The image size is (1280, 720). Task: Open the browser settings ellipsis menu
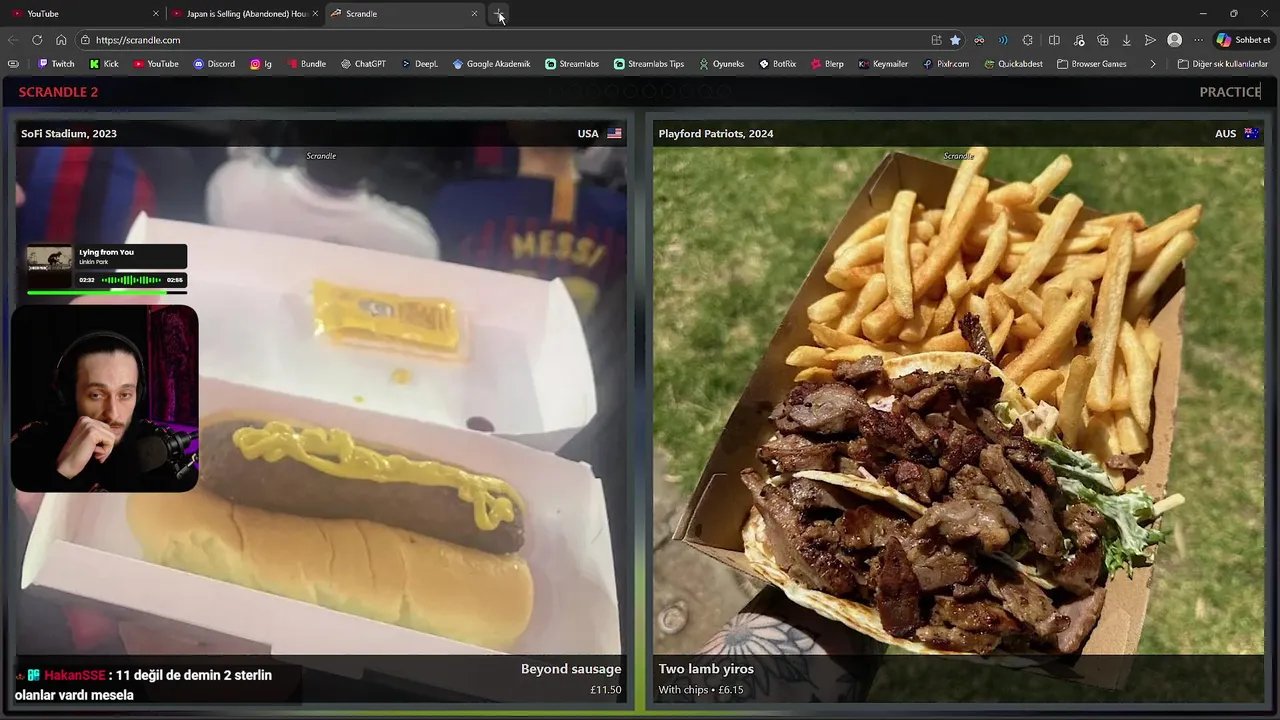tap(1198, 40)
